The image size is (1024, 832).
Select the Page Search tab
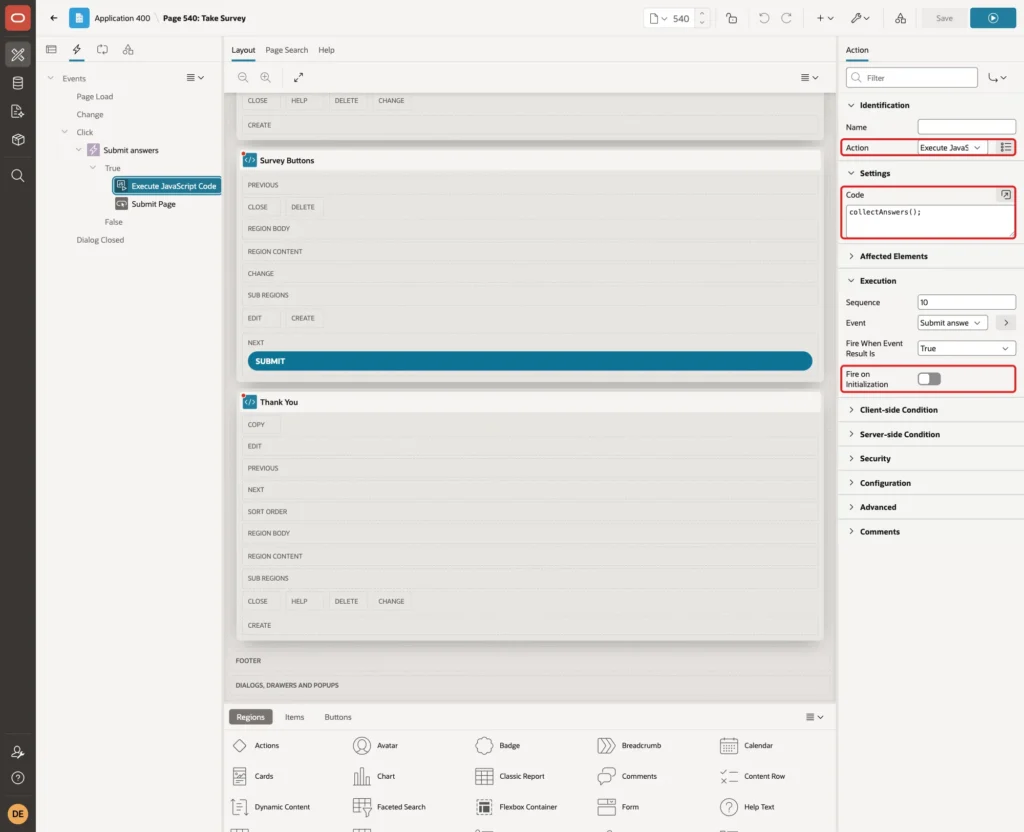click(x=286, y=50)
